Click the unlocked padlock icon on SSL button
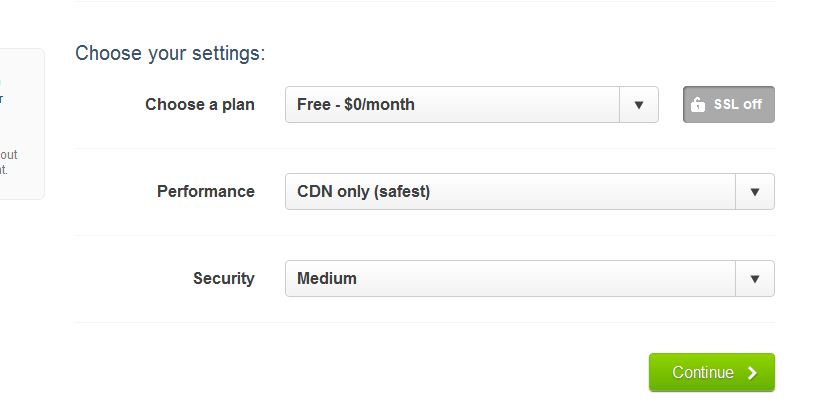 [x=697, y=104]
